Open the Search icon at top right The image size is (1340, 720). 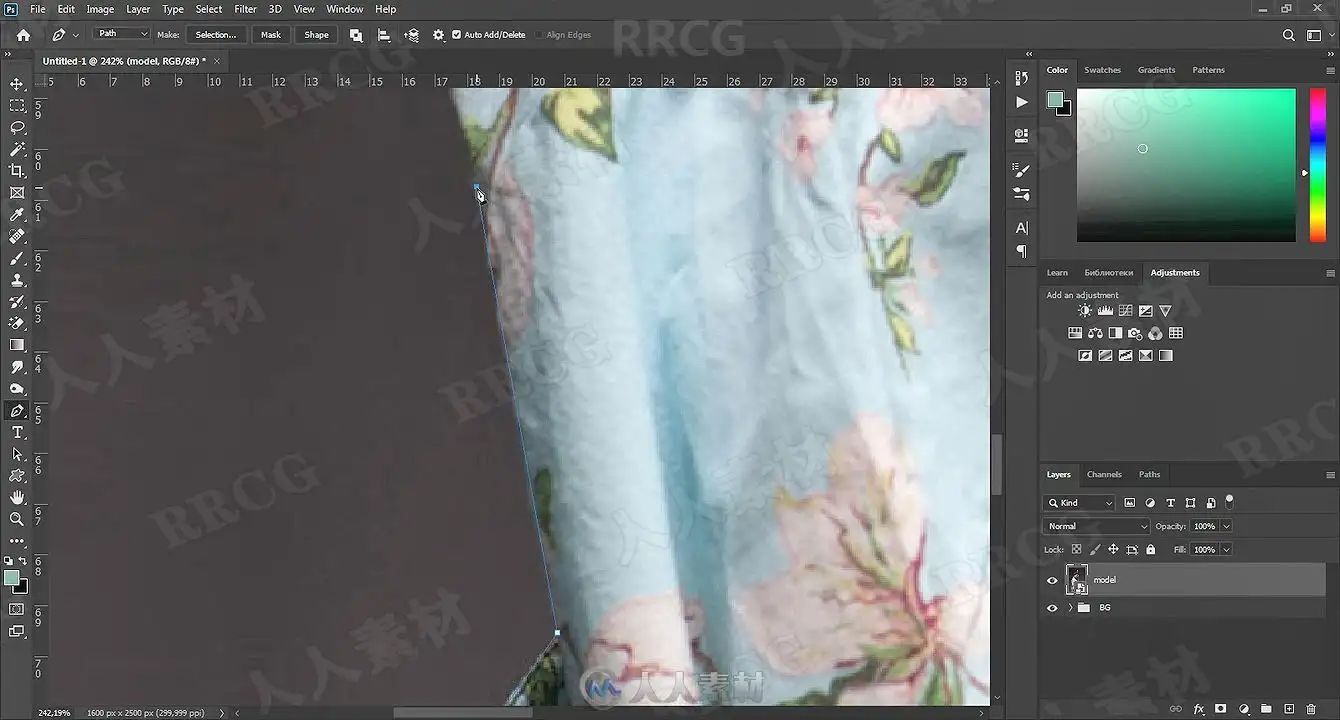(x=1289, y=35)
